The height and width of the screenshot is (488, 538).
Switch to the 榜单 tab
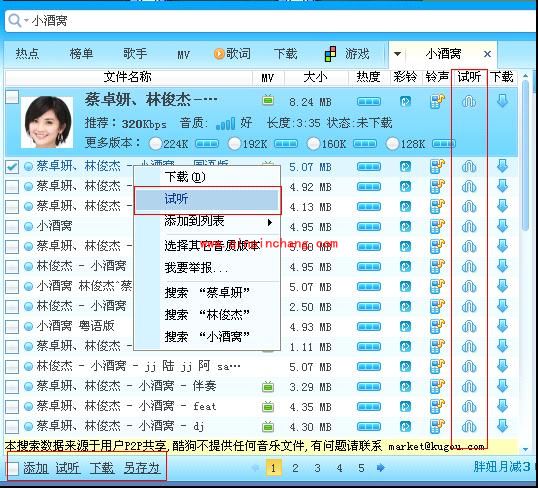coord(81,54)
